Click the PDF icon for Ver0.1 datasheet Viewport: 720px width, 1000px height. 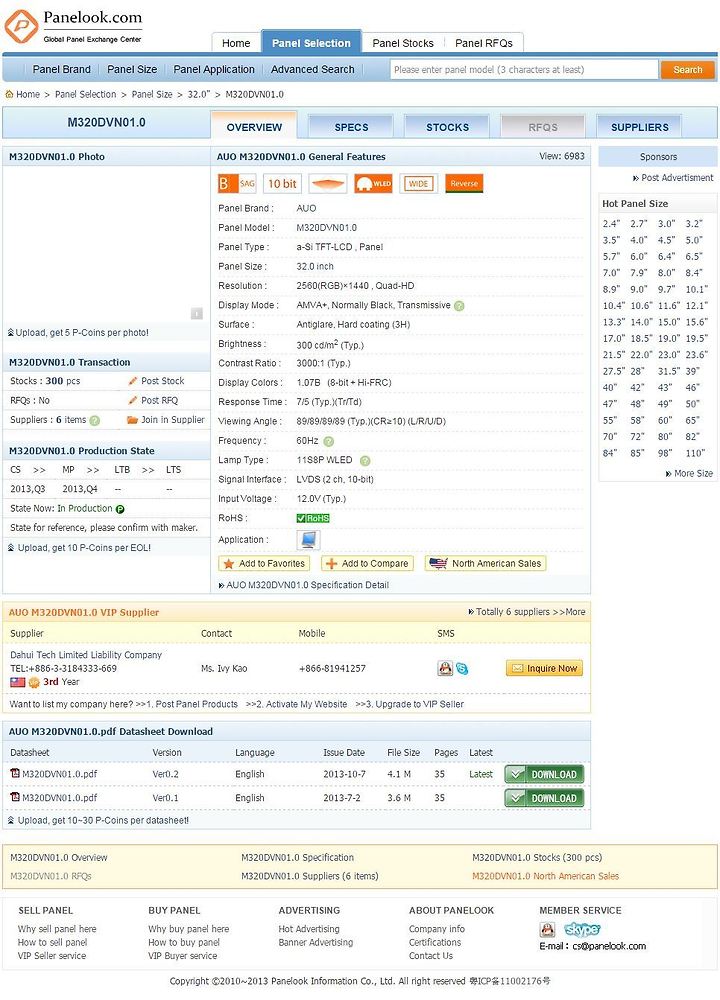pos(15,797)
